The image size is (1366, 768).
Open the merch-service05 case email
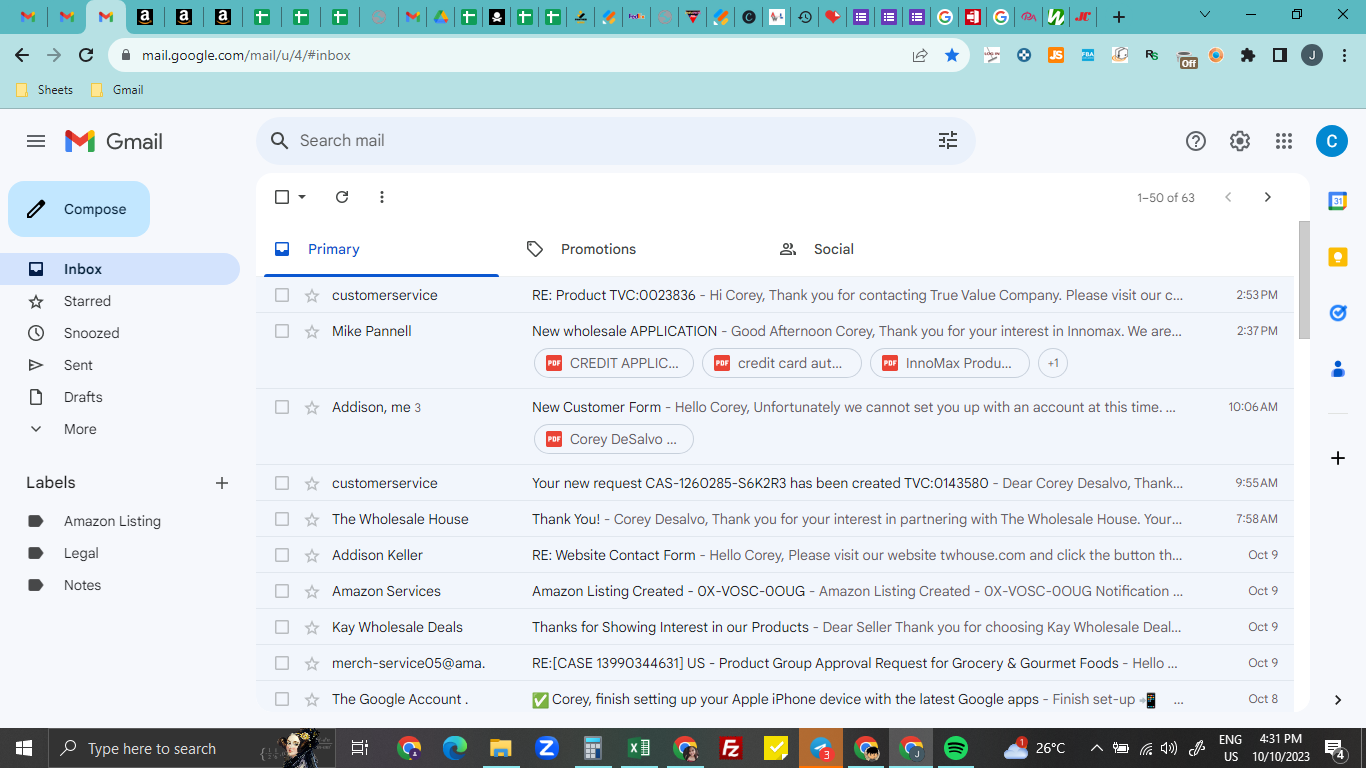pyautogui.click(x=775, y=663)
